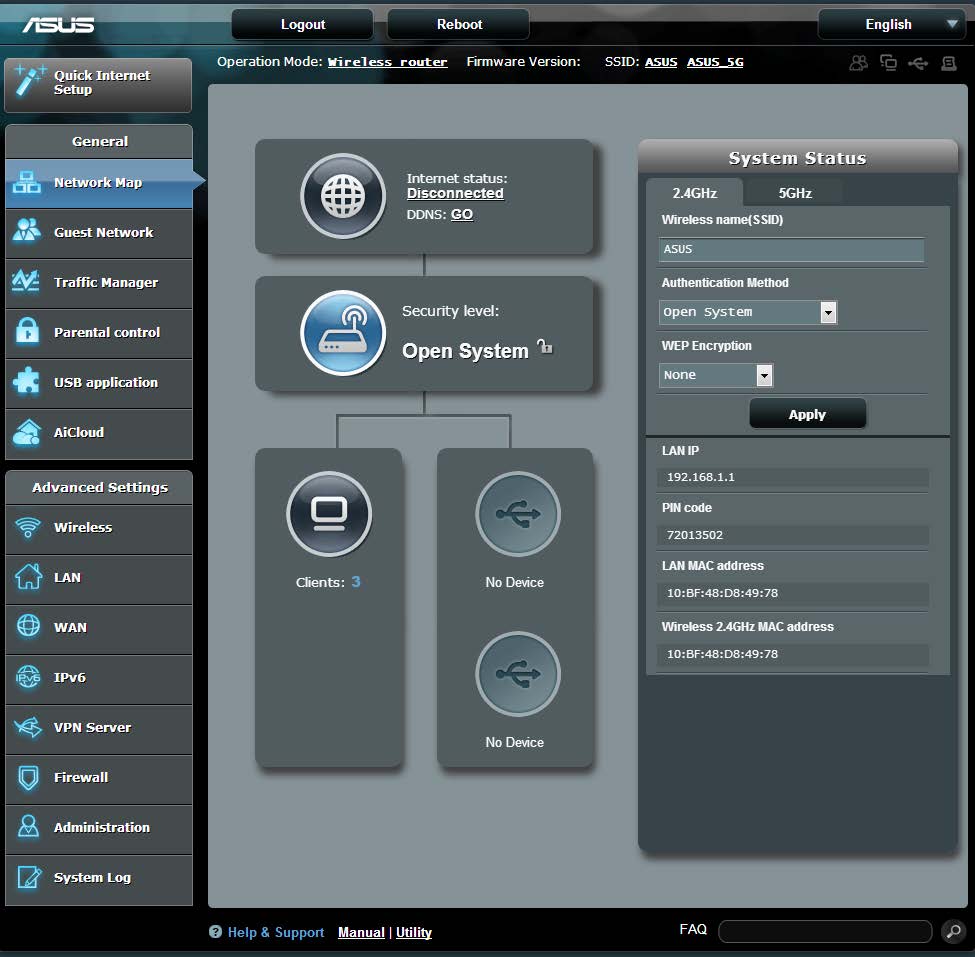Click the Clients count number 3
Image resolution: width=975 pixels, height=957 pixels.
[x=356, y=582]
